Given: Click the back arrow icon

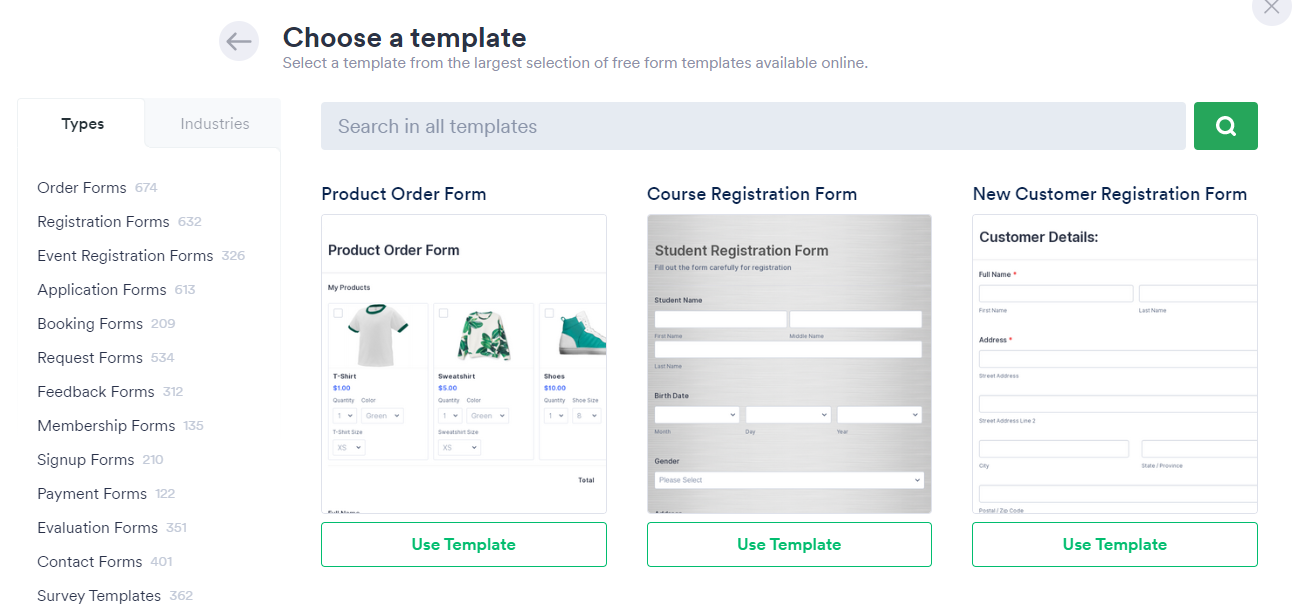Looking at the screenshot, I should pos(239,41).
